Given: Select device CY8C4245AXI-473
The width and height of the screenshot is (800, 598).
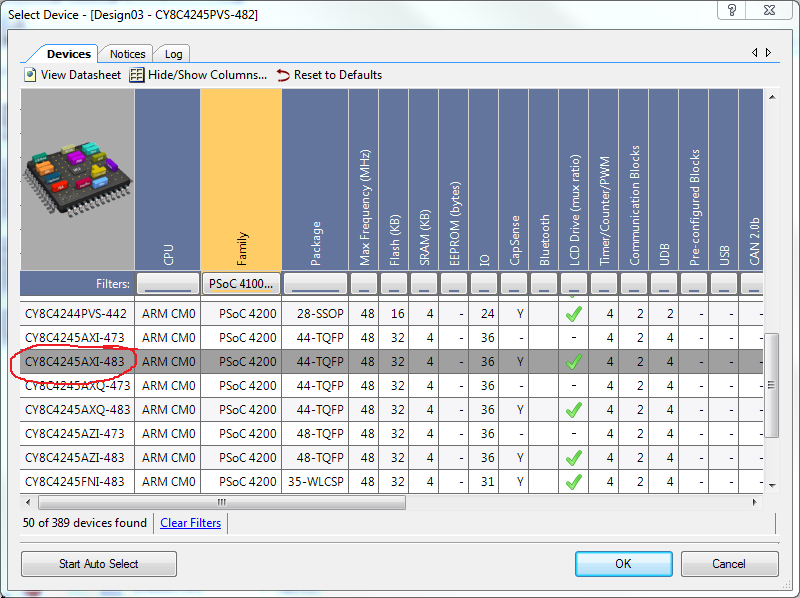Looking at the screenshot, I should [x=74, y=338].
